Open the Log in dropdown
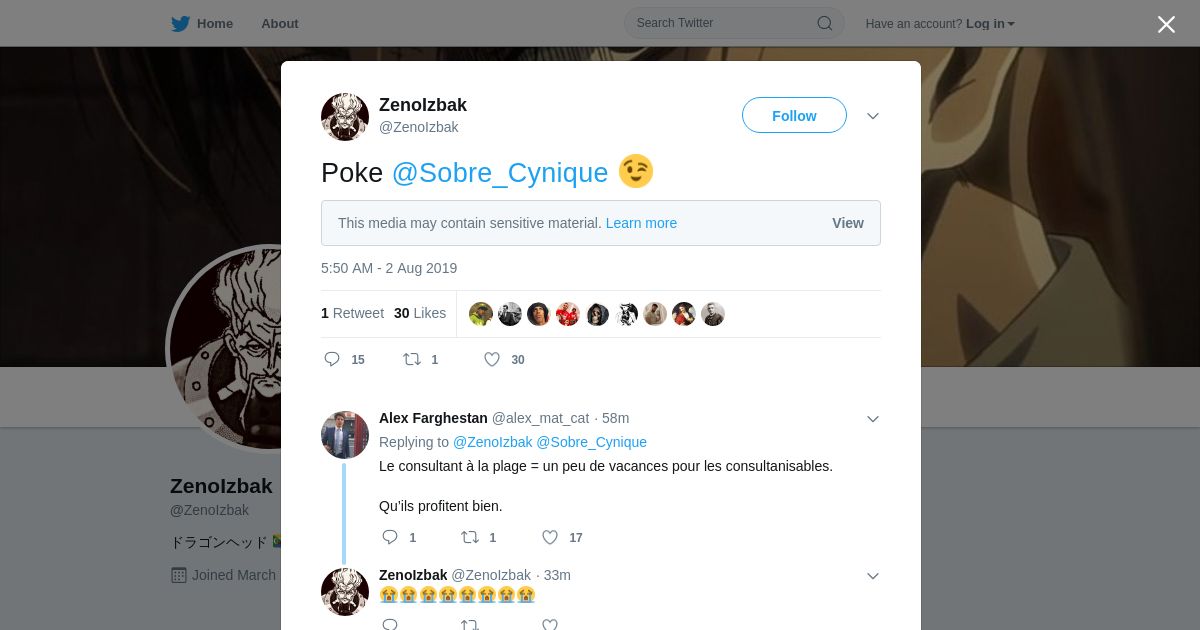This screenshot has height=630, width=1200. (990, 24)
